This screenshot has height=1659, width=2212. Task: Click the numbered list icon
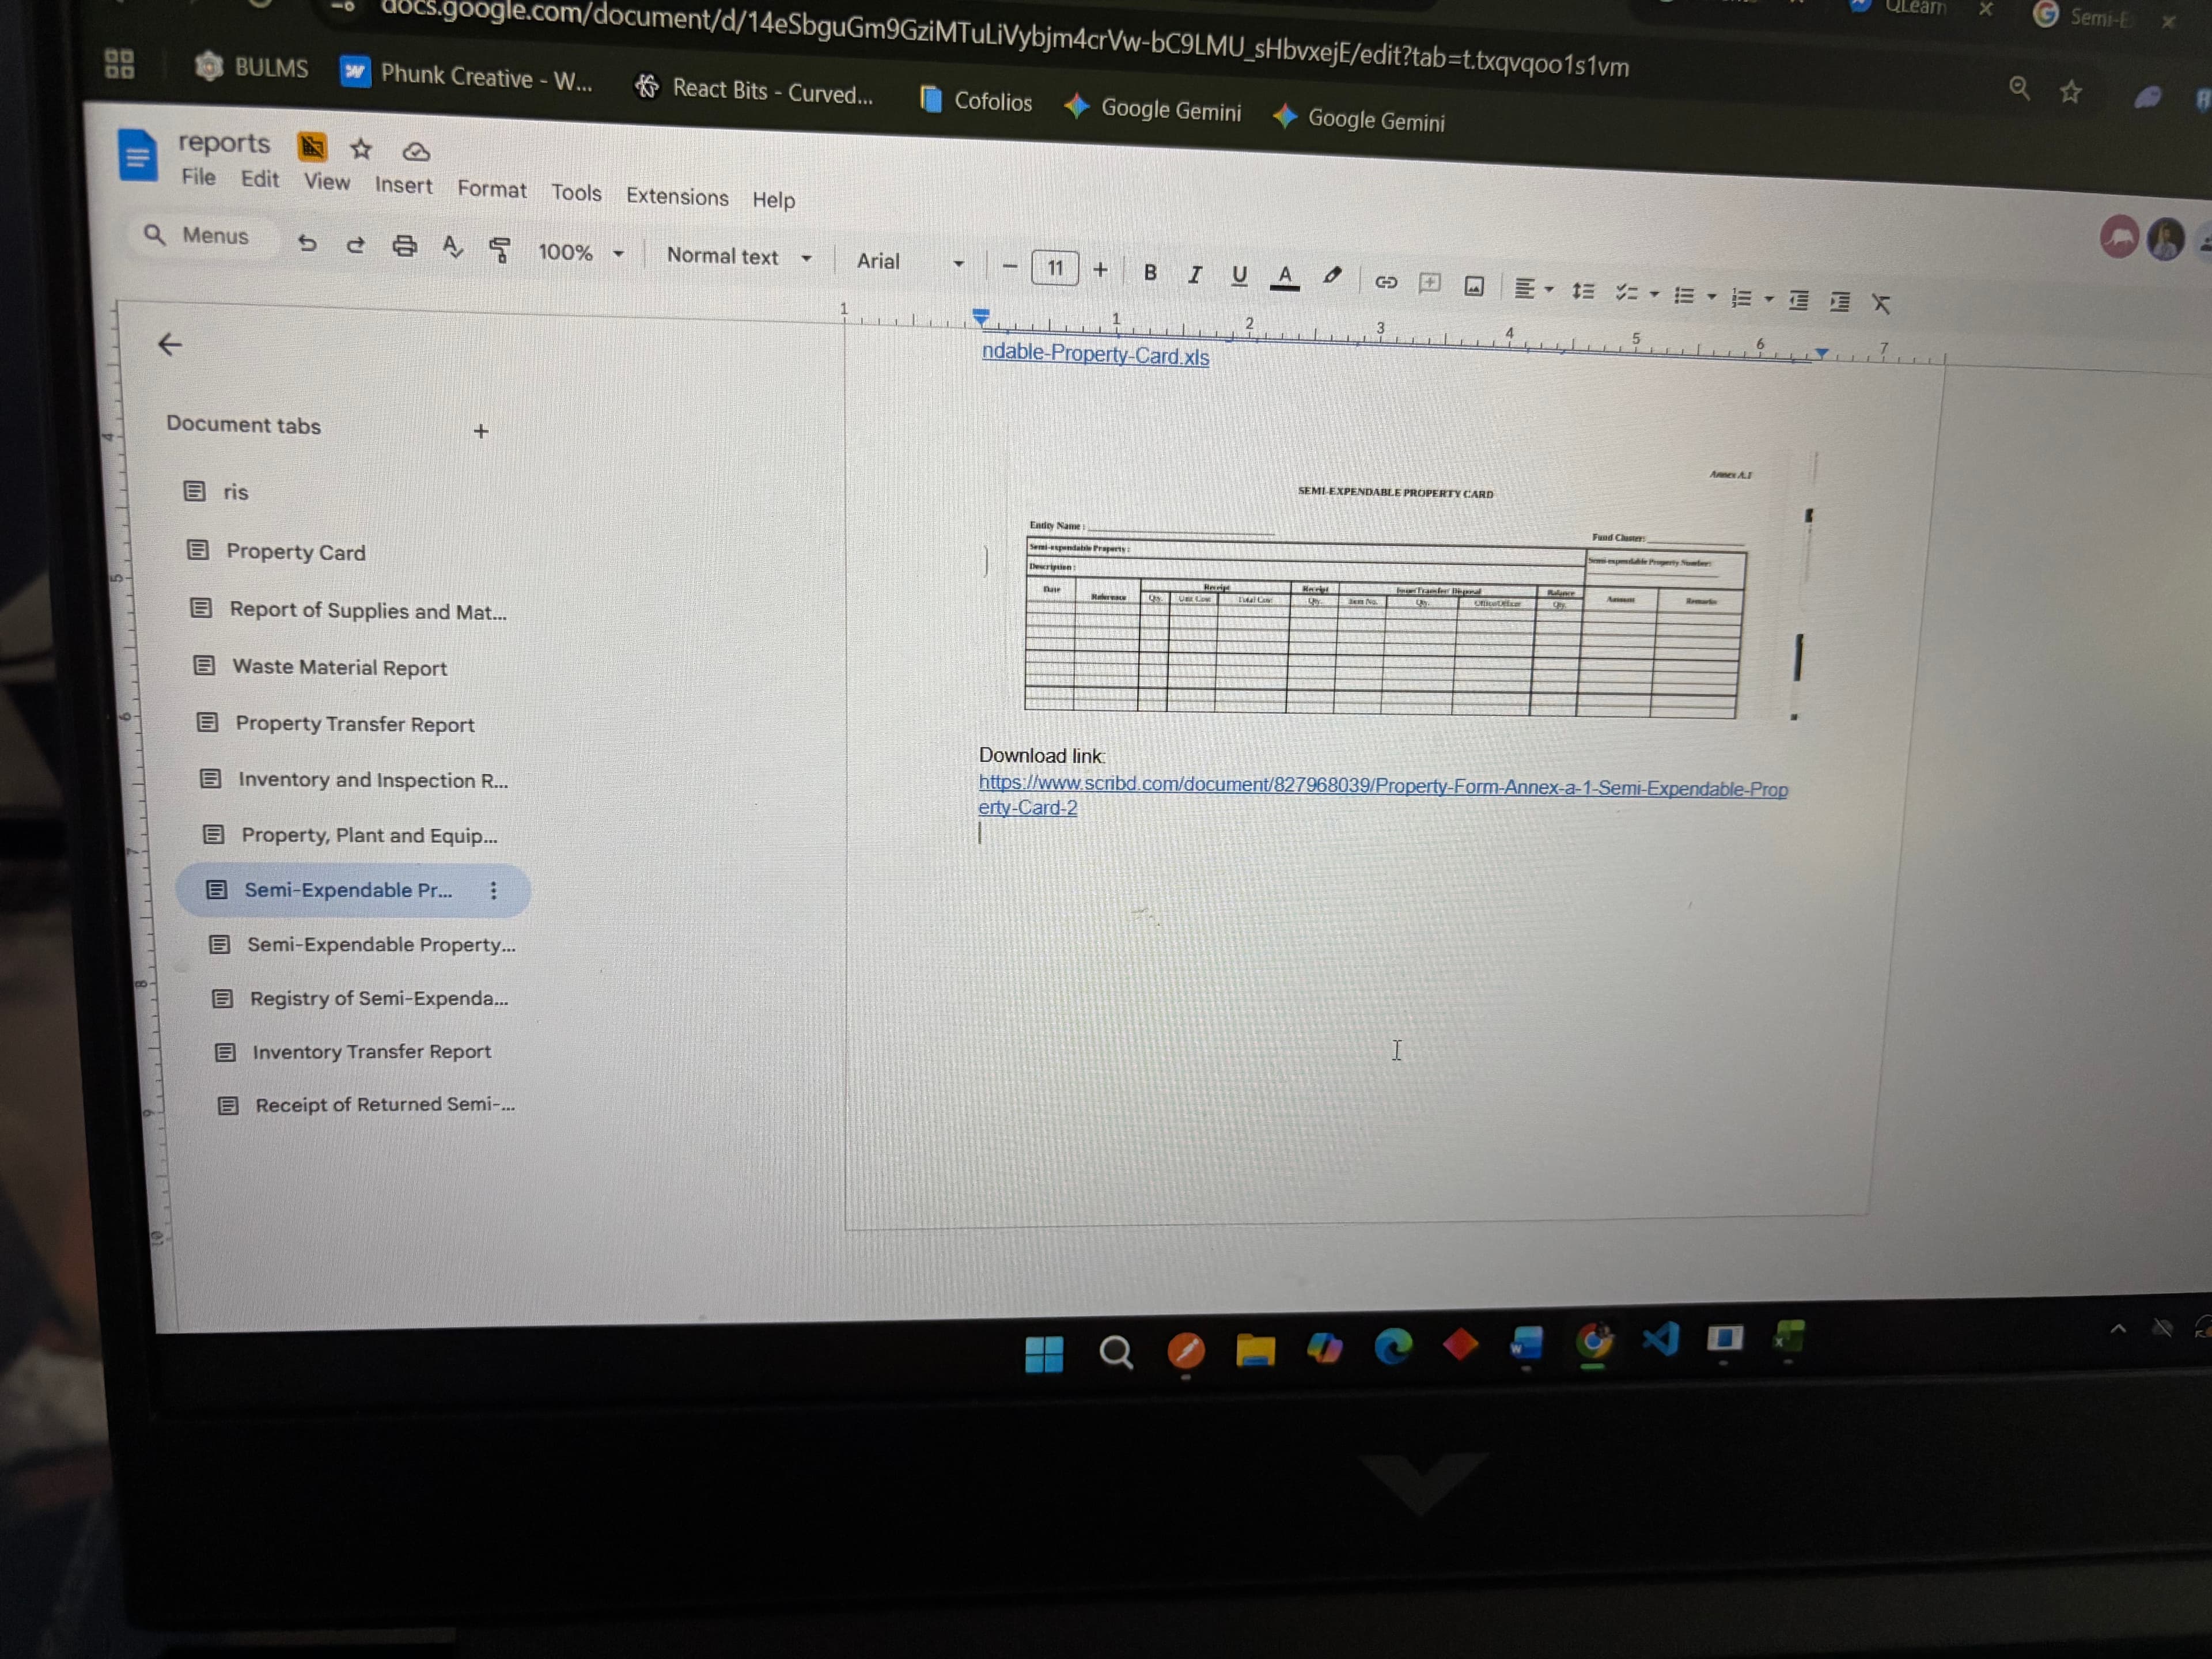pyautogui.click(x=1741, y=298)
